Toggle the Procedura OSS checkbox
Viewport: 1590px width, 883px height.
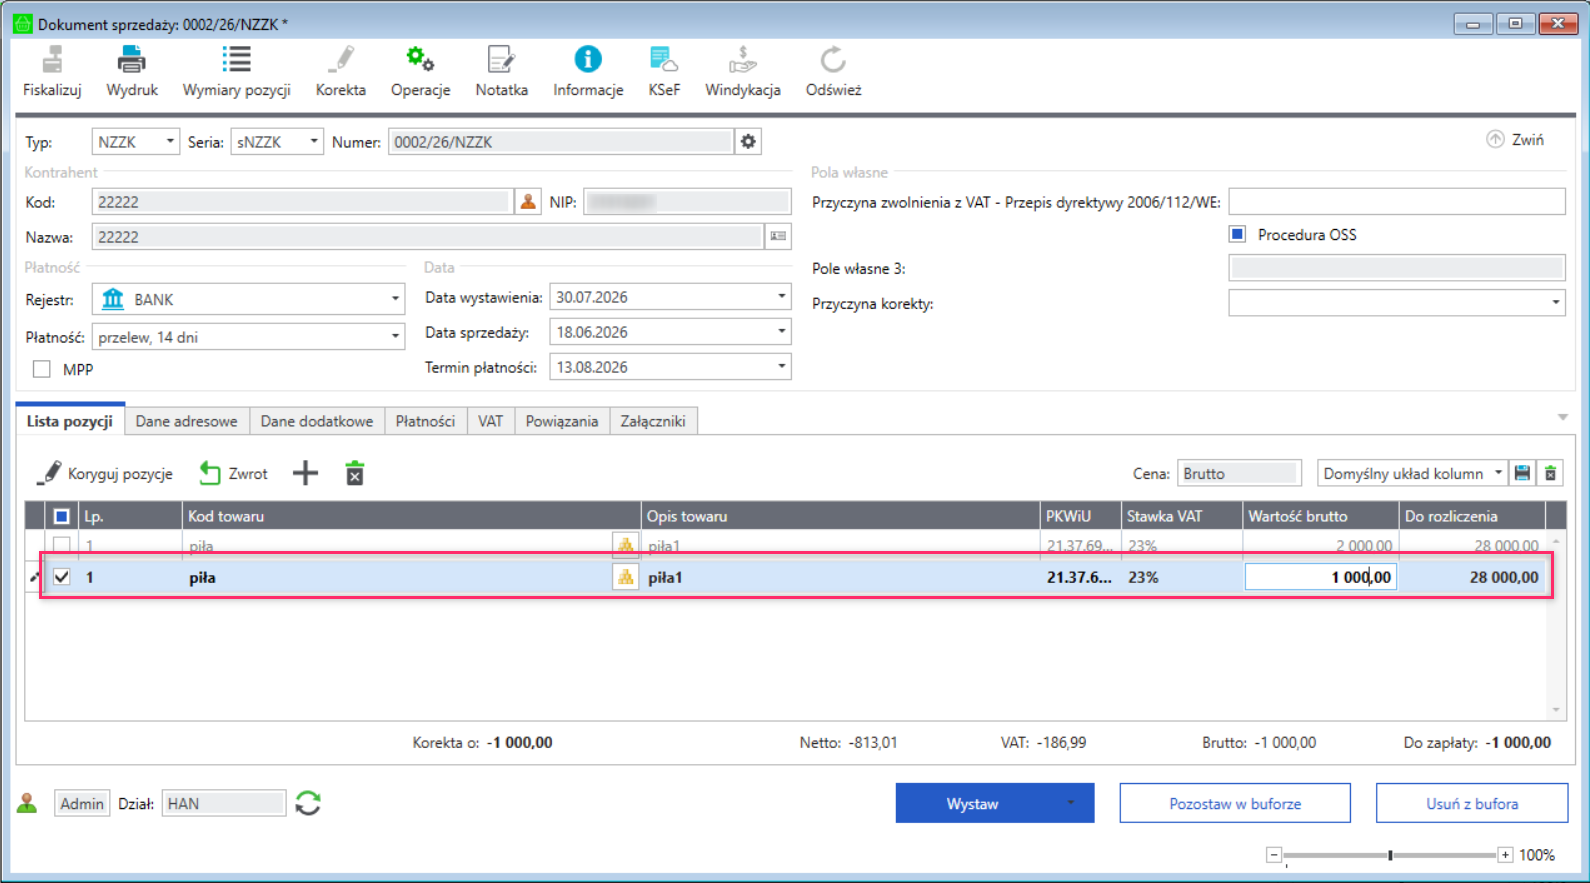pos(1237,234)
